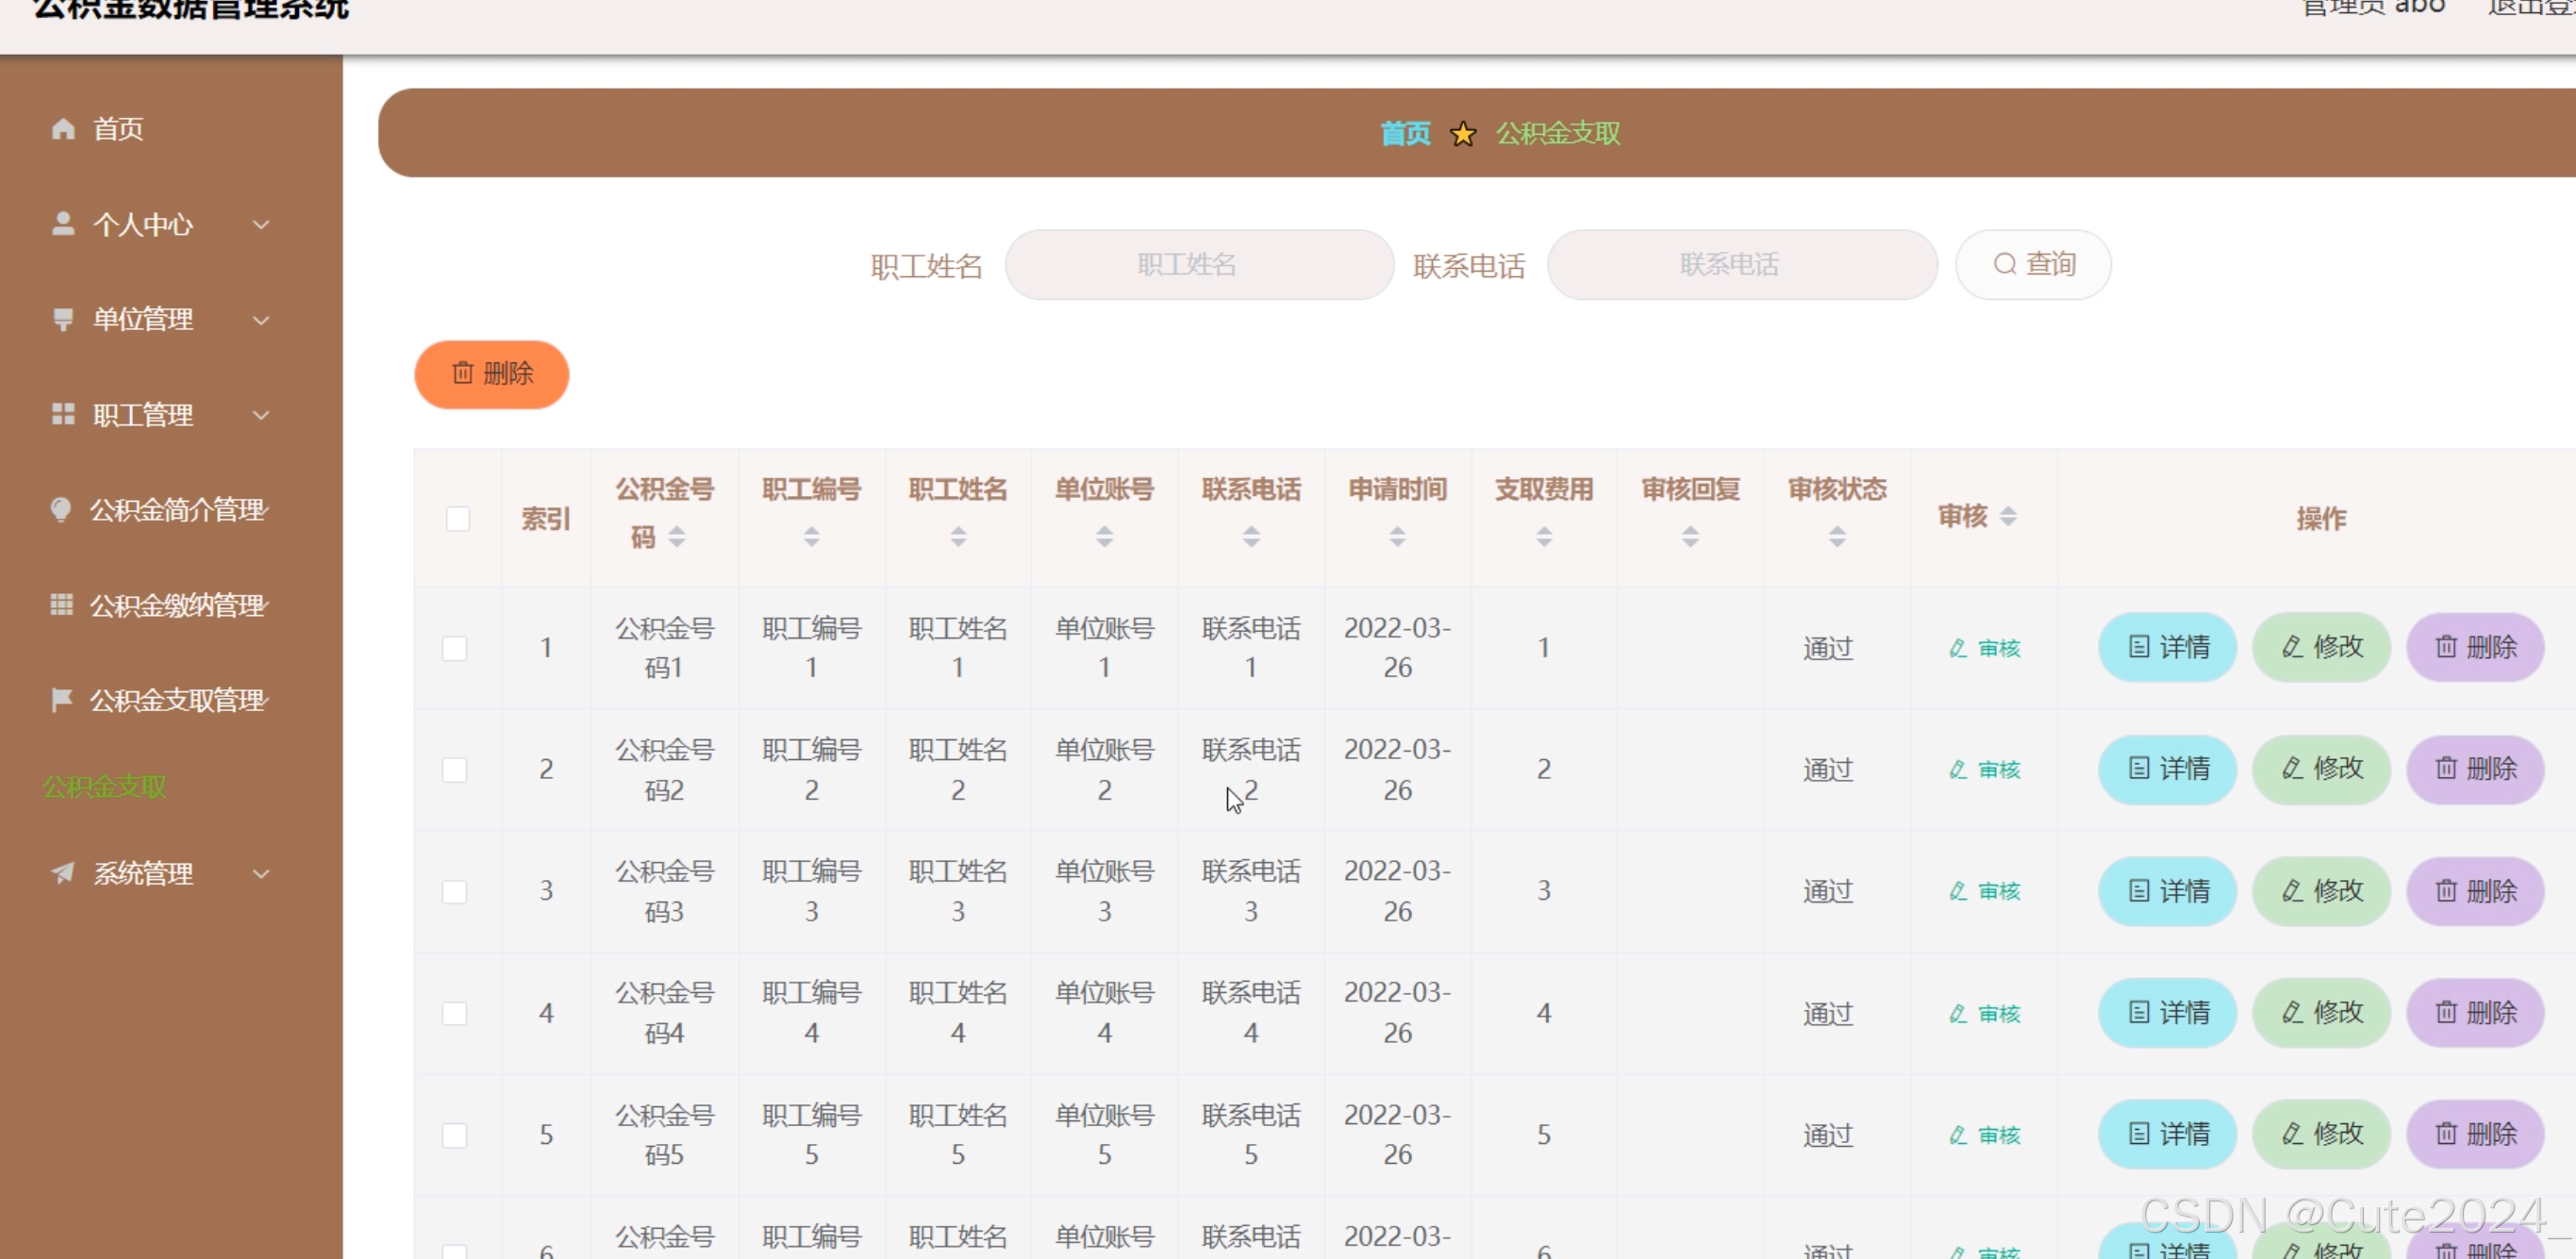Tick the checkbox for row 5

tap(454, 1135)
